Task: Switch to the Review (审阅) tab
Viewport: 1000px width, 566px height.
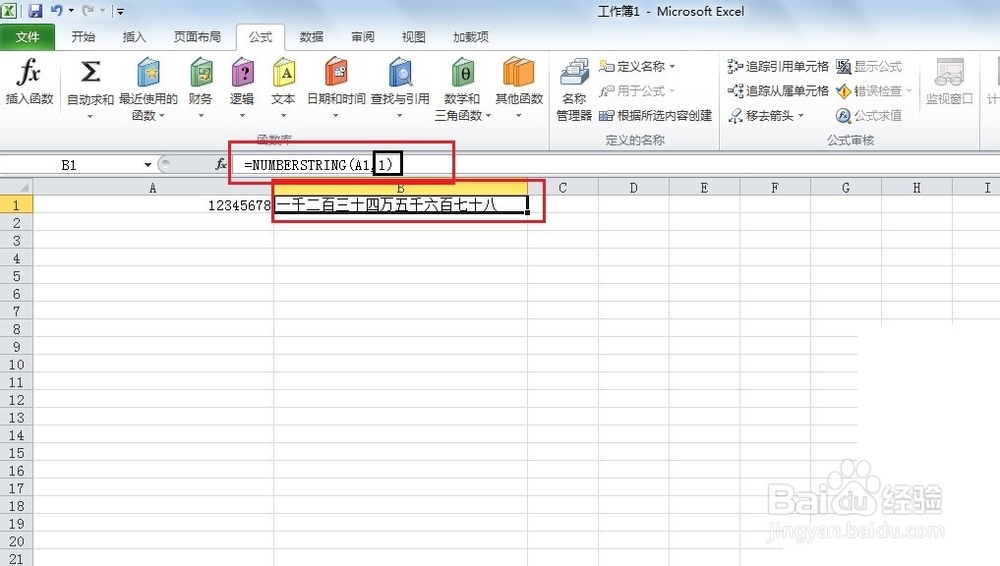Action: tap(362, 37)
